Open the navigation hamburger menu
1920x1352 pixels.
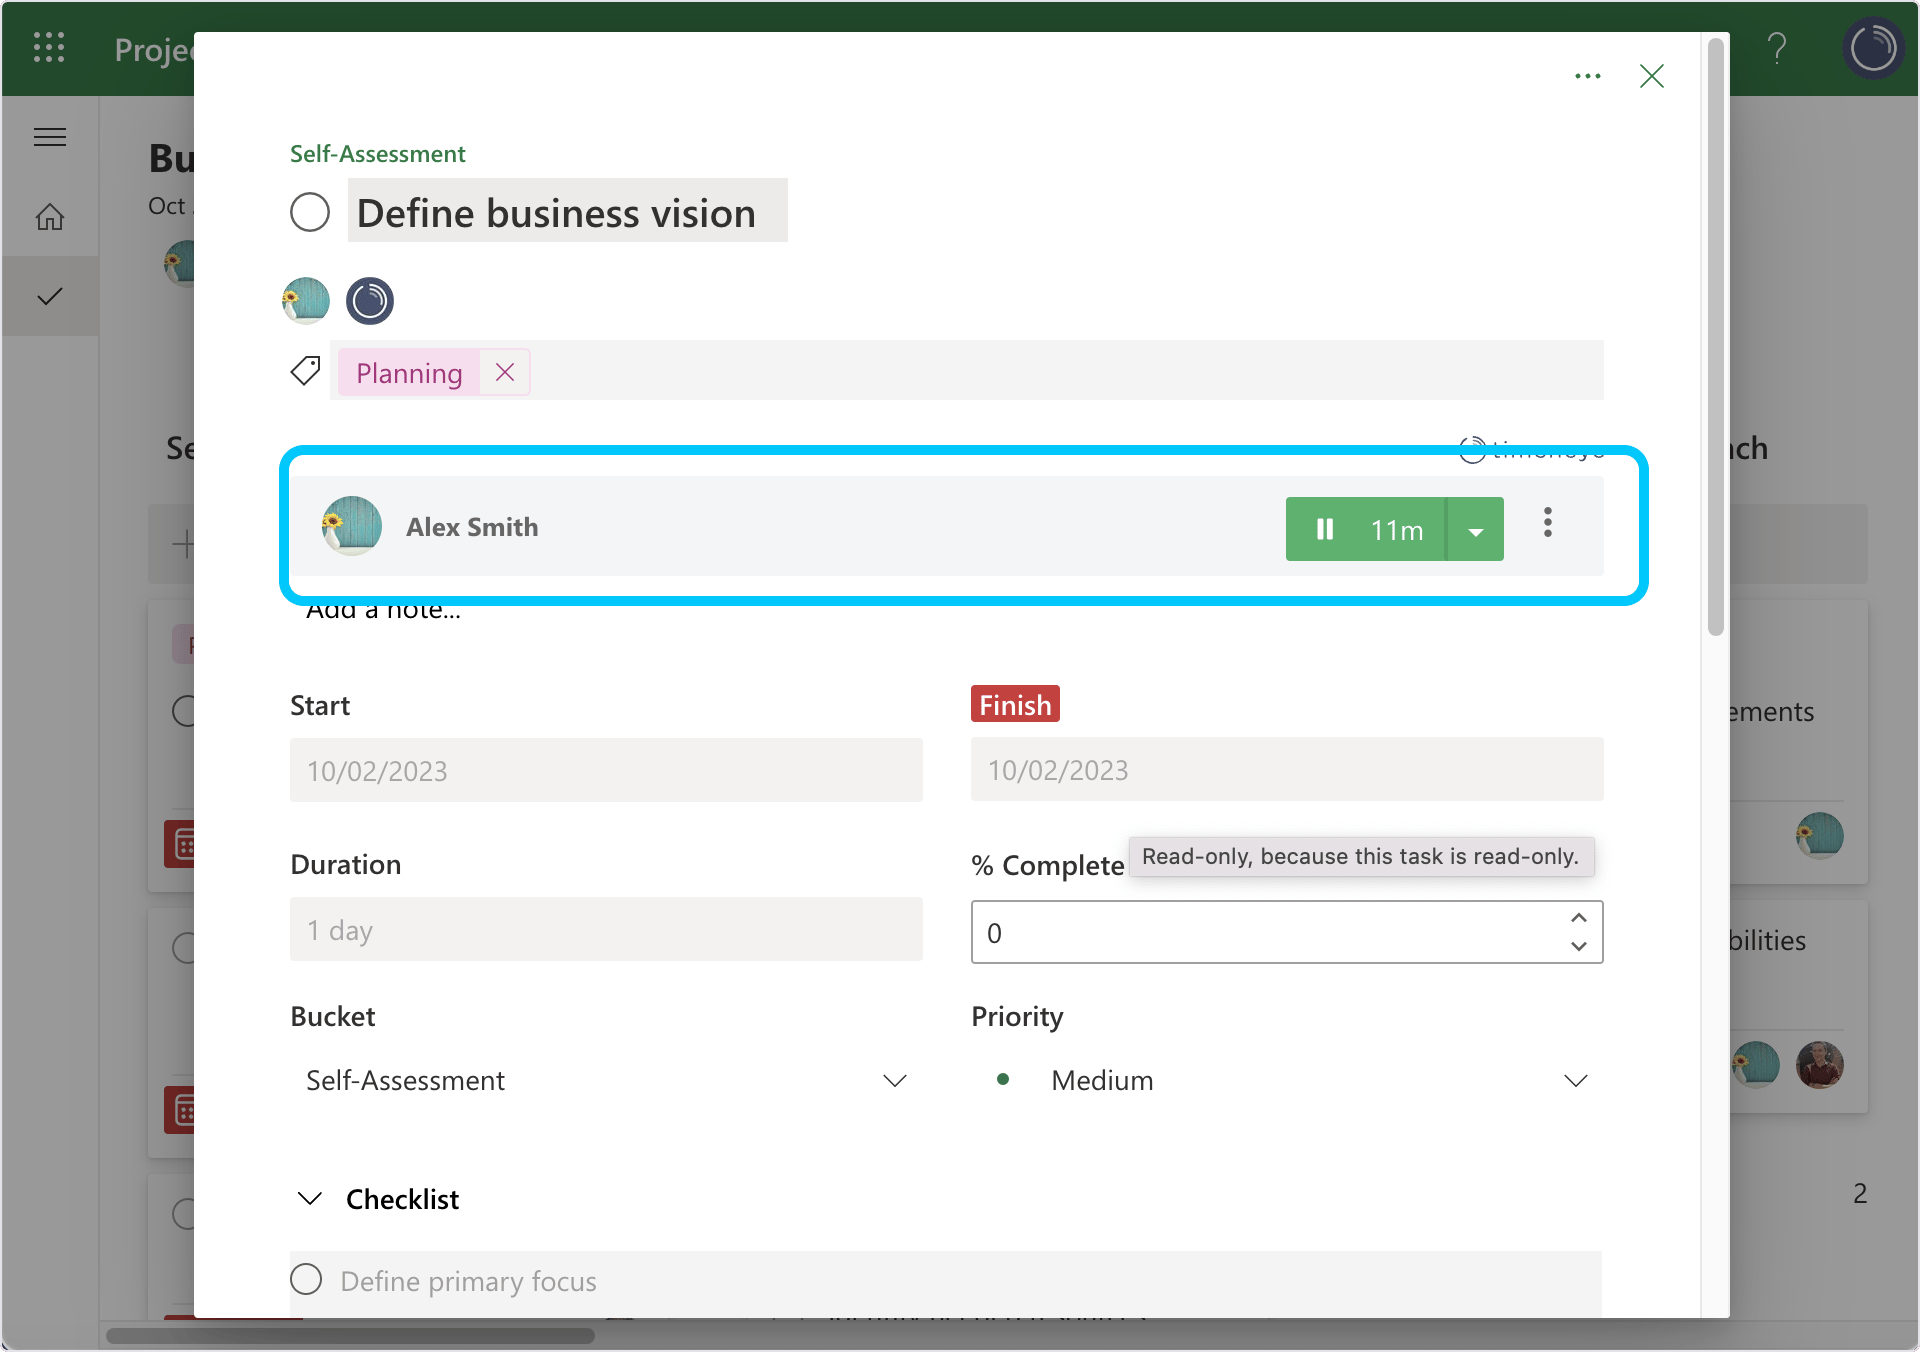(49, 136)
